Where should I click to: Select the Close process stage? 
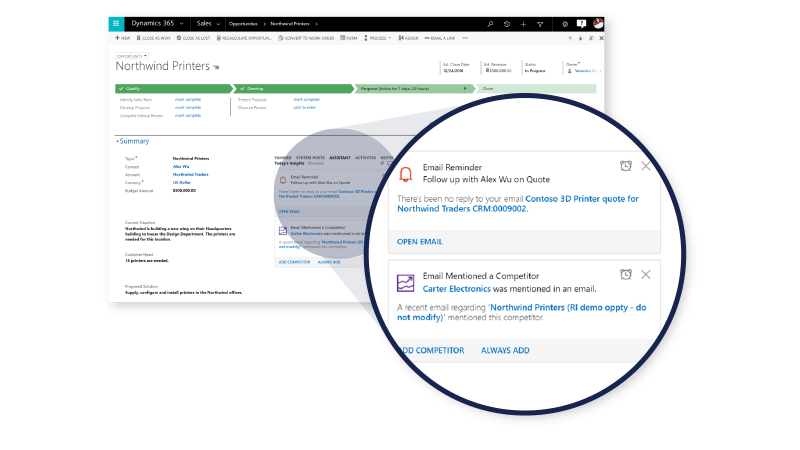point(536,89)
